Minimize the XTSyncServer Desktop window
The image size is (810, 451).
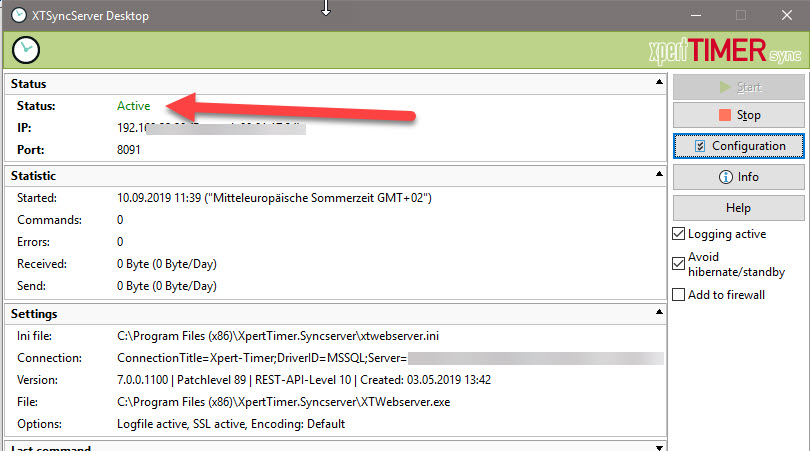pos(696,15)
